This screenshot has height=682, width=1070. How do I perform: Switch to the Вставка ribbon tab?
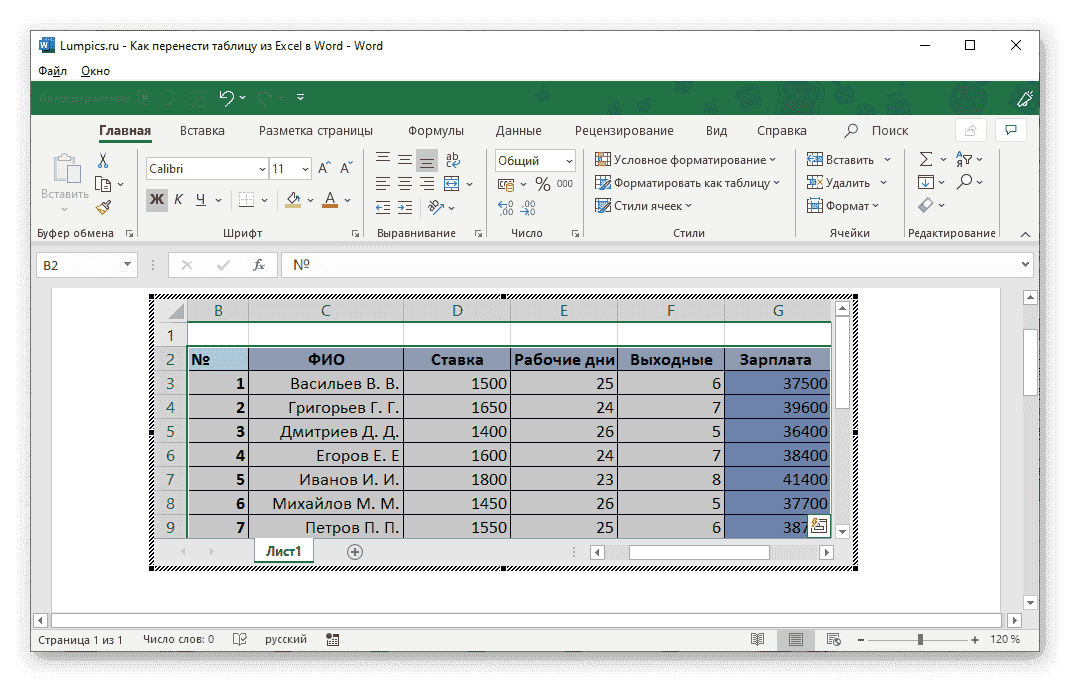point(202,130)
